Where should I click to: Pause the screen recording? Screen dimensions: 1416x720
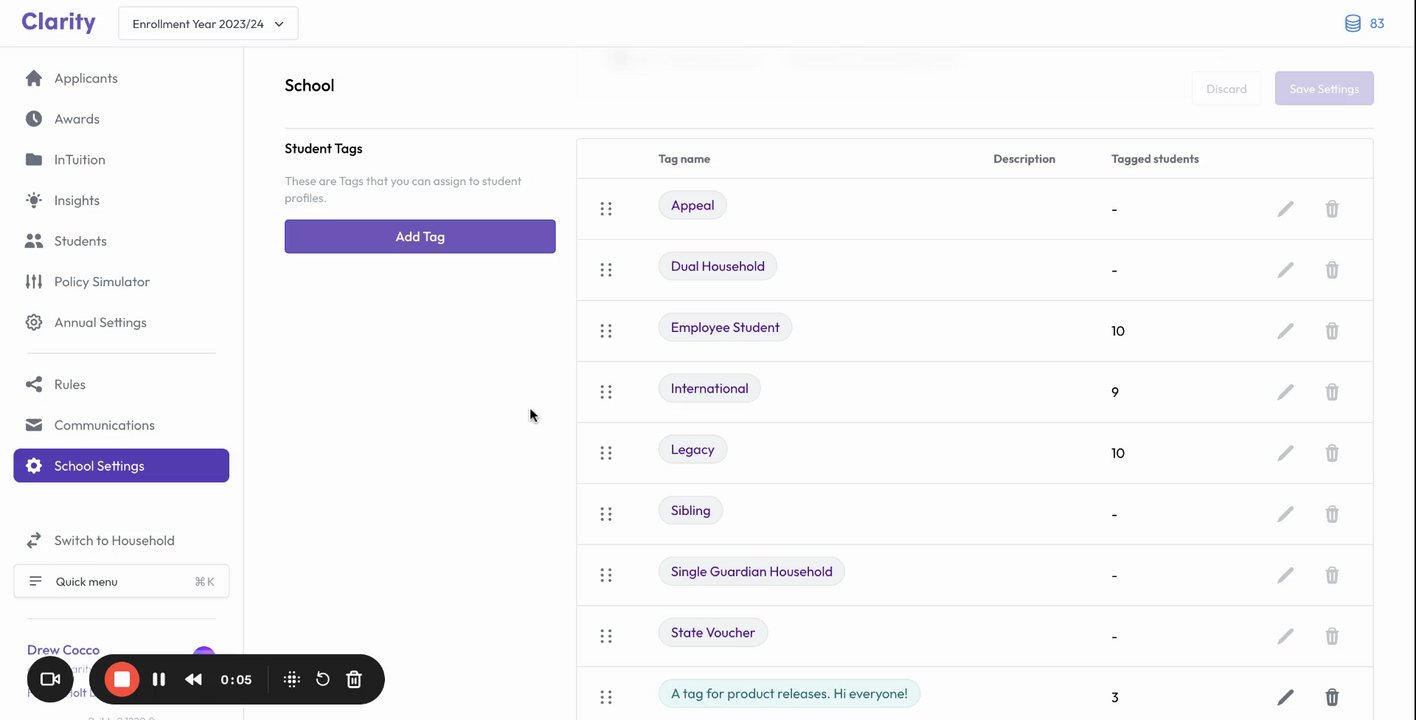159,680
